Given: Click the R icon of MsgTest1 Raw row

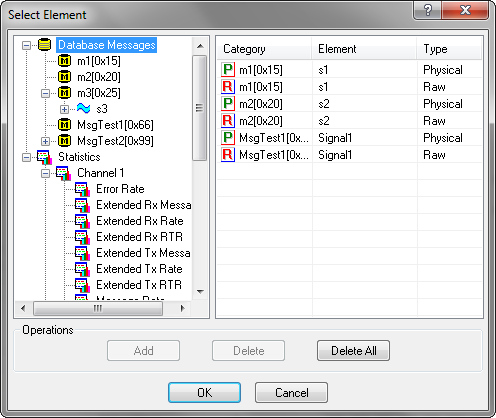Looking at the screenshot, I should click(x=228, y=155).
